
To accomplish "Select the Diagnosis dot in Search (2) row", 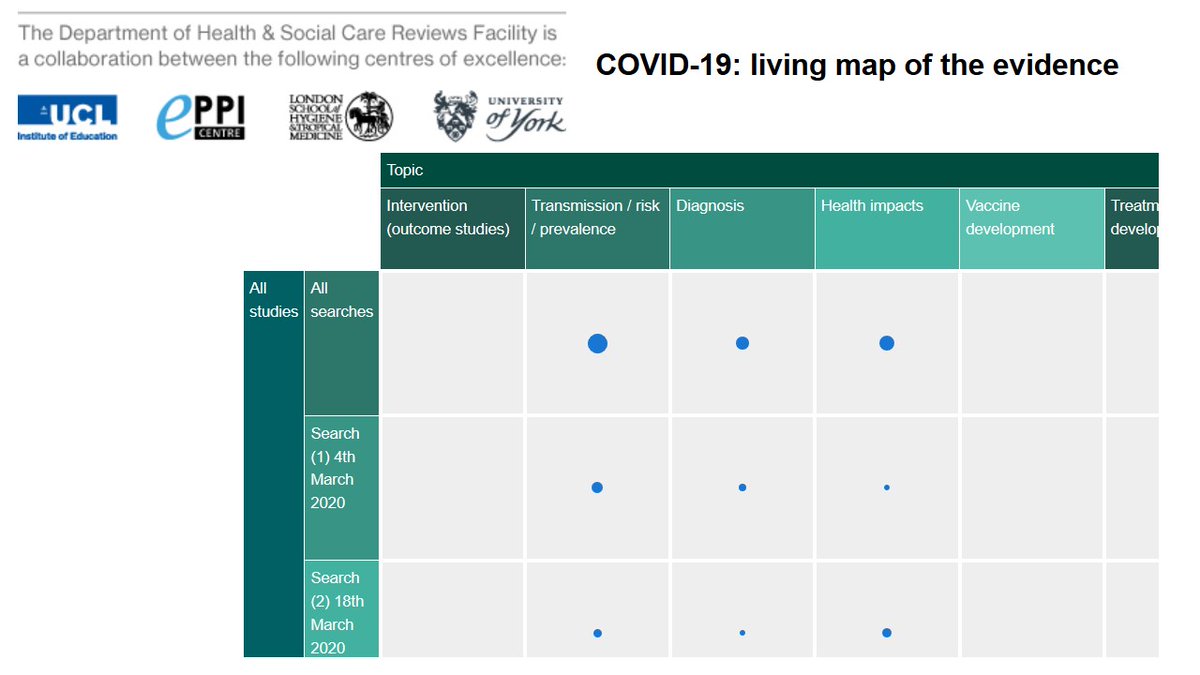I will pyautogui.click(x=742, y=633).
